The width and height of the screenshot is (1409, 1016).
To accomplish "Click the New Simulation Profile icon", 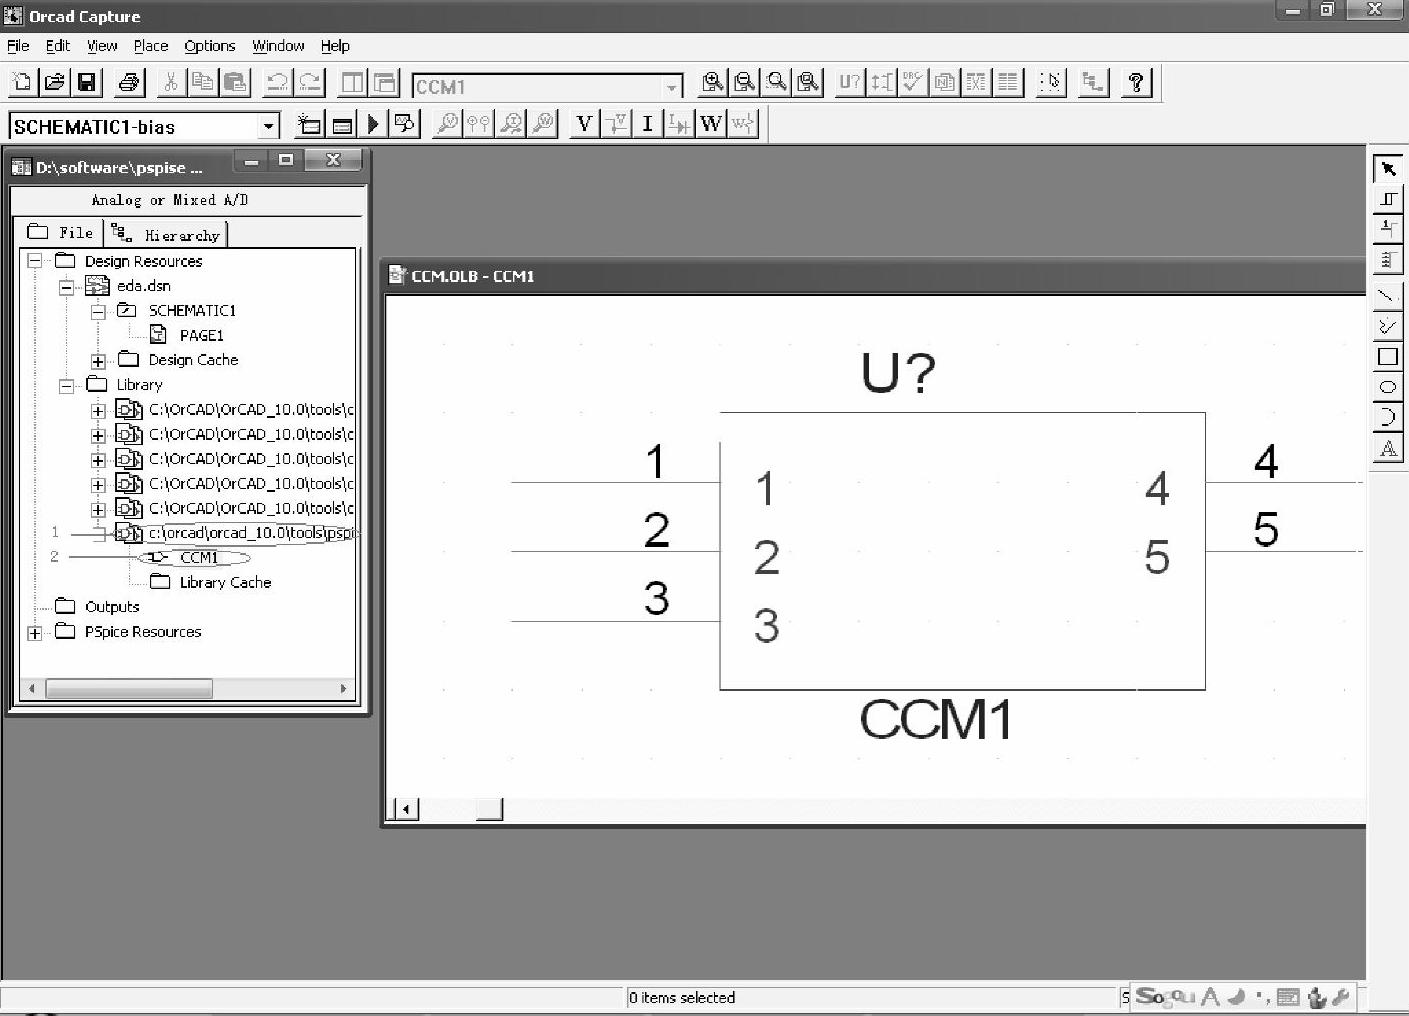I will tap(309, 124).
